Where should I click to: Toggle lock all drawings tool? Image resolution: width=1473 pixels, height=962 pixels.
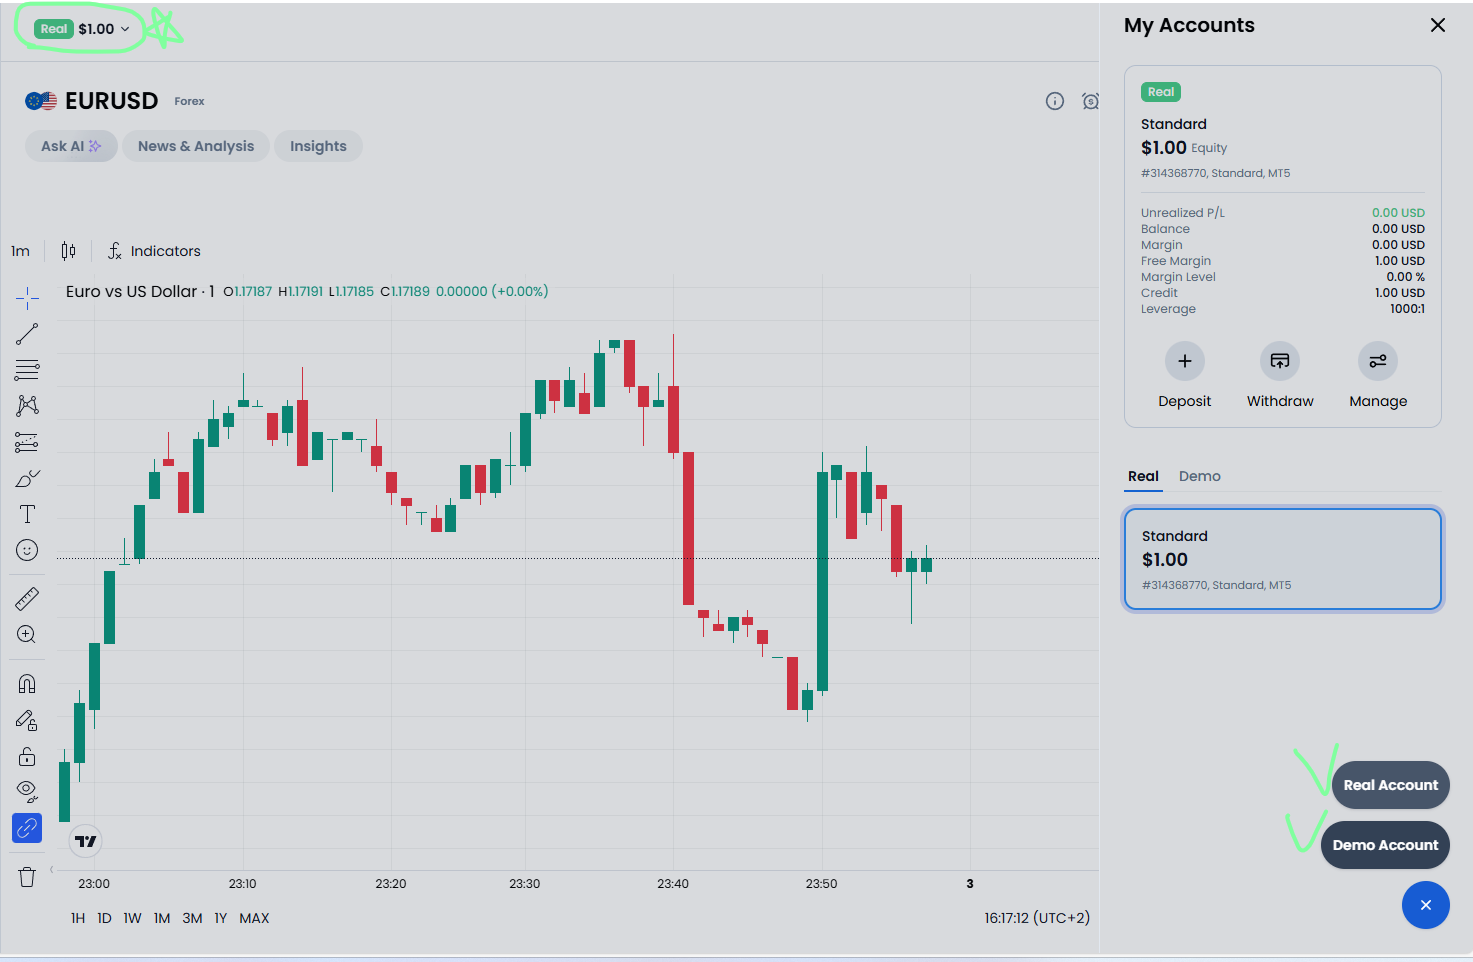click(27, 756)
